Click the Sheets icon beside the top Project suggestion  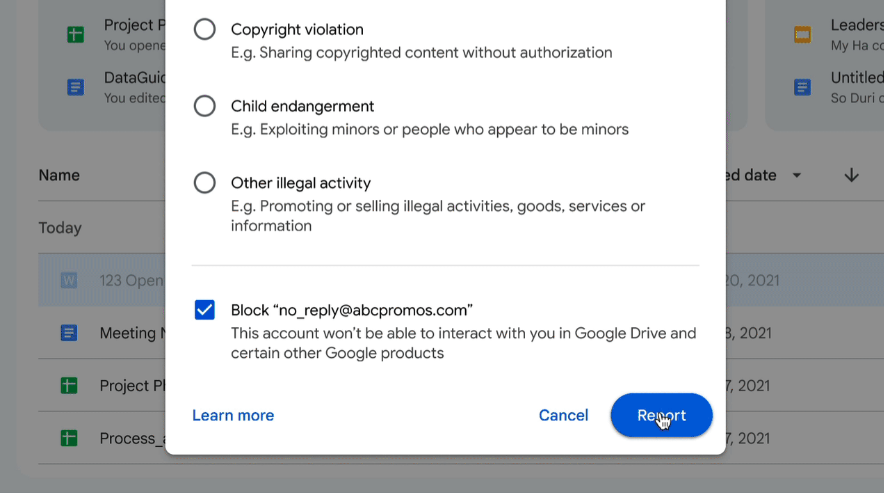click(75, 34)
